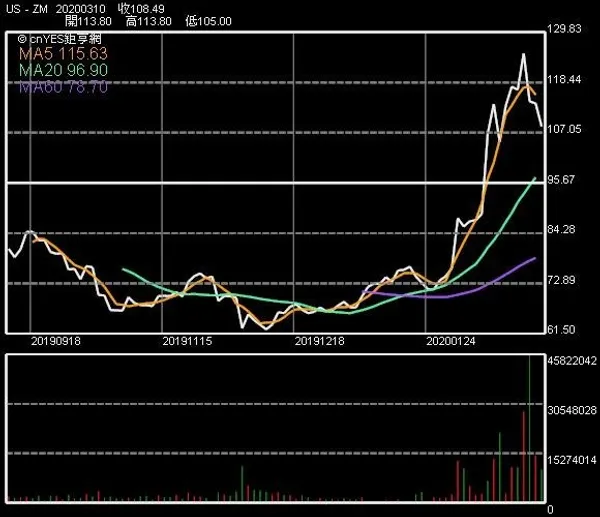600x517 pixels.
Task: Click the tallest green volume bar
Action: pos(530,428)
